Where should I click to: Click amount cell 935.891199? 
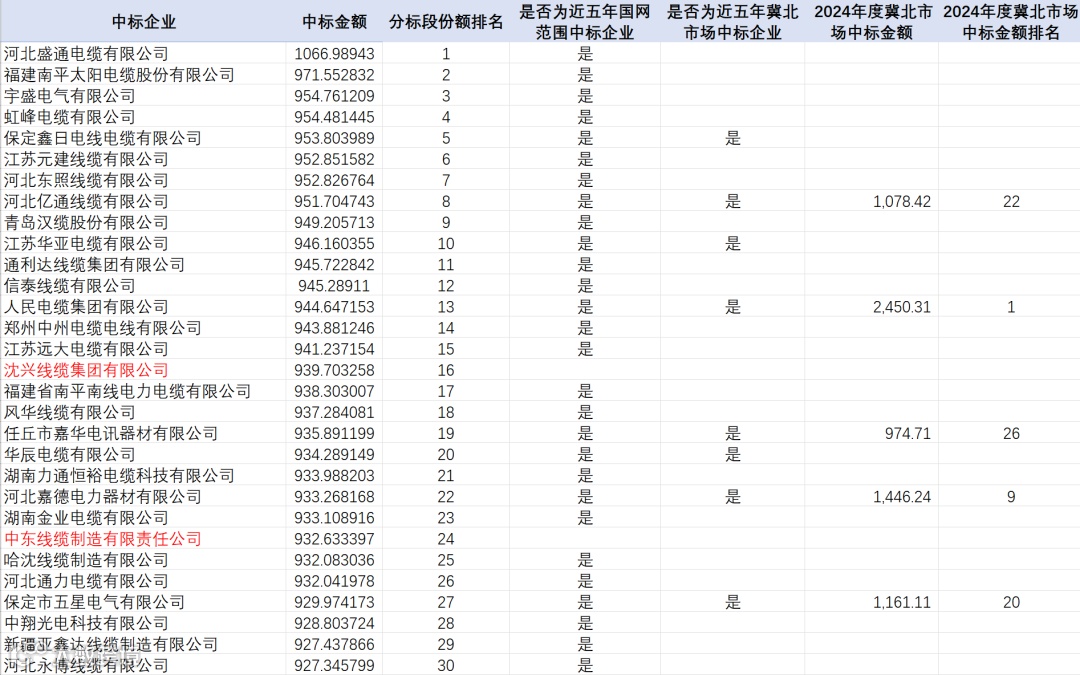tap(334, 433)
